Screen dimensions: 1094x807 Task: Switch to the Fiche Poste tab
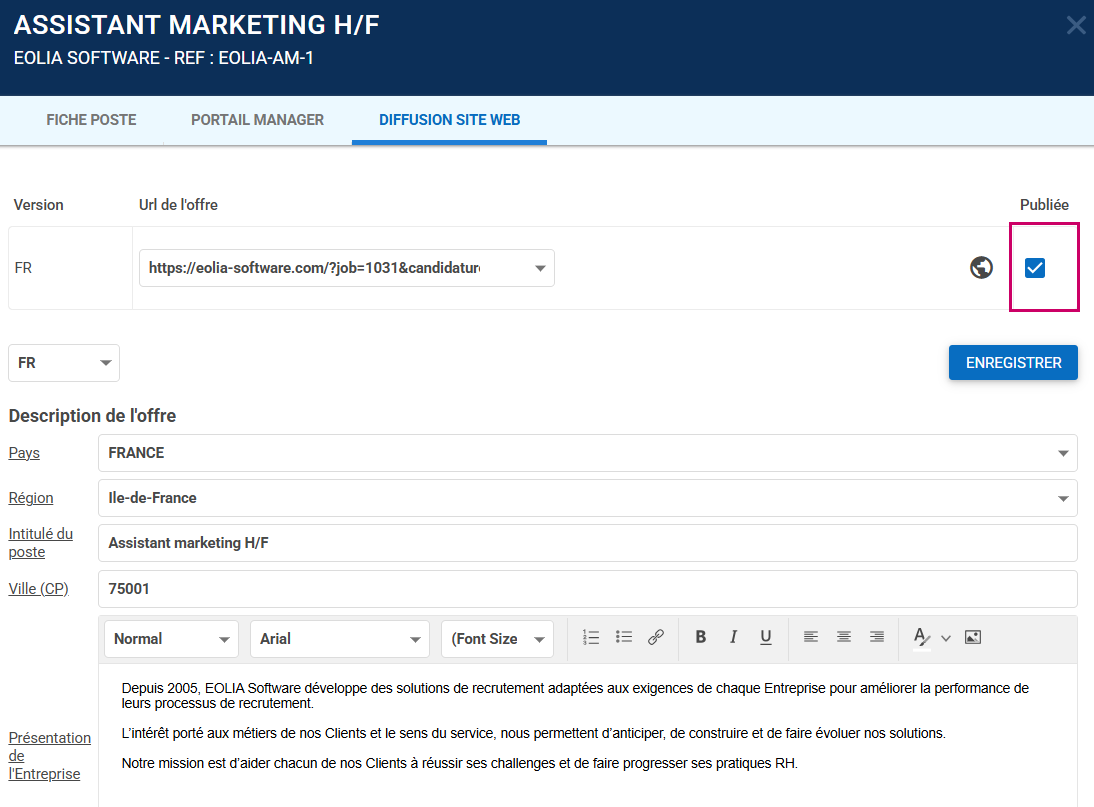(x=91, y=120)
